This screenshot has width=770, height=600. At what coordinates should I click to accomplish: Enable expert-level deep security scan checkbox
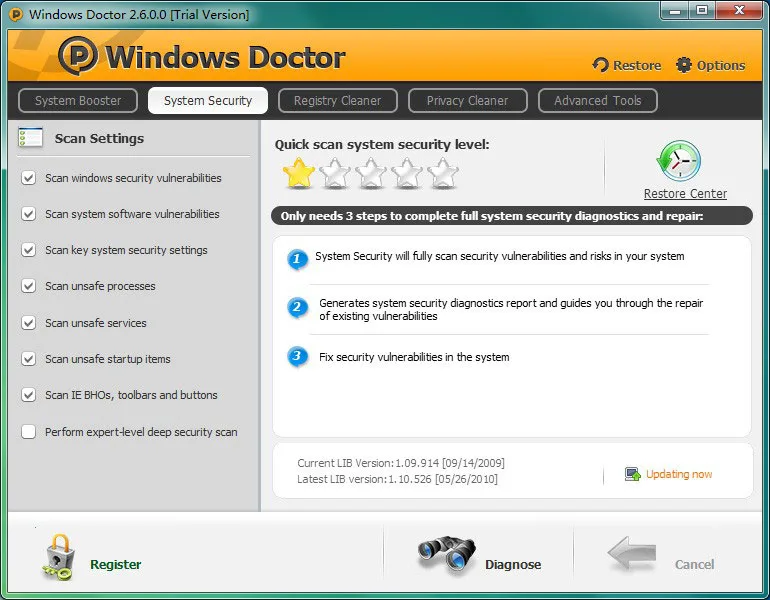coord(28,432)
